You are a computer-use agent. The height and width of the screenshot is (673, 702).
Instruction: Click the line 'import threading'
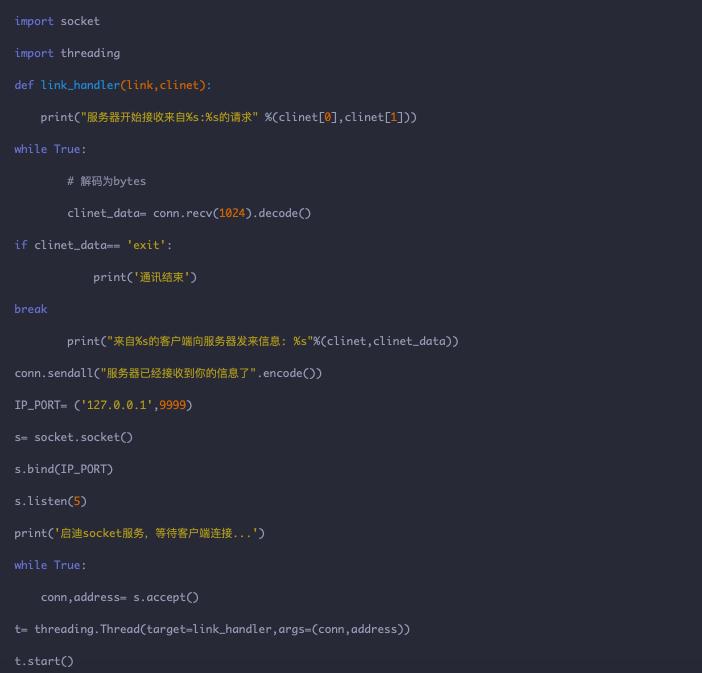[x=67, y=53]
